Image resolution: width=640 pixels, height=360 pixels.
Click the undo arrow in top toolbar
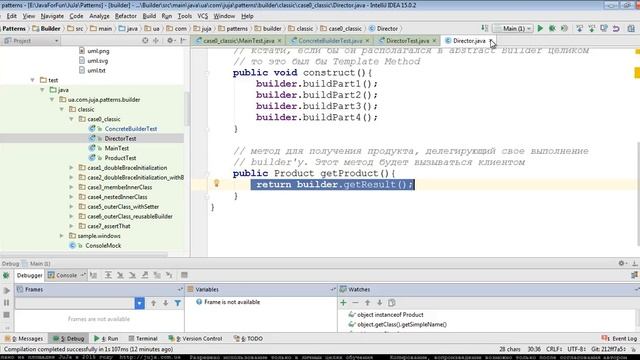coord(616,29)
